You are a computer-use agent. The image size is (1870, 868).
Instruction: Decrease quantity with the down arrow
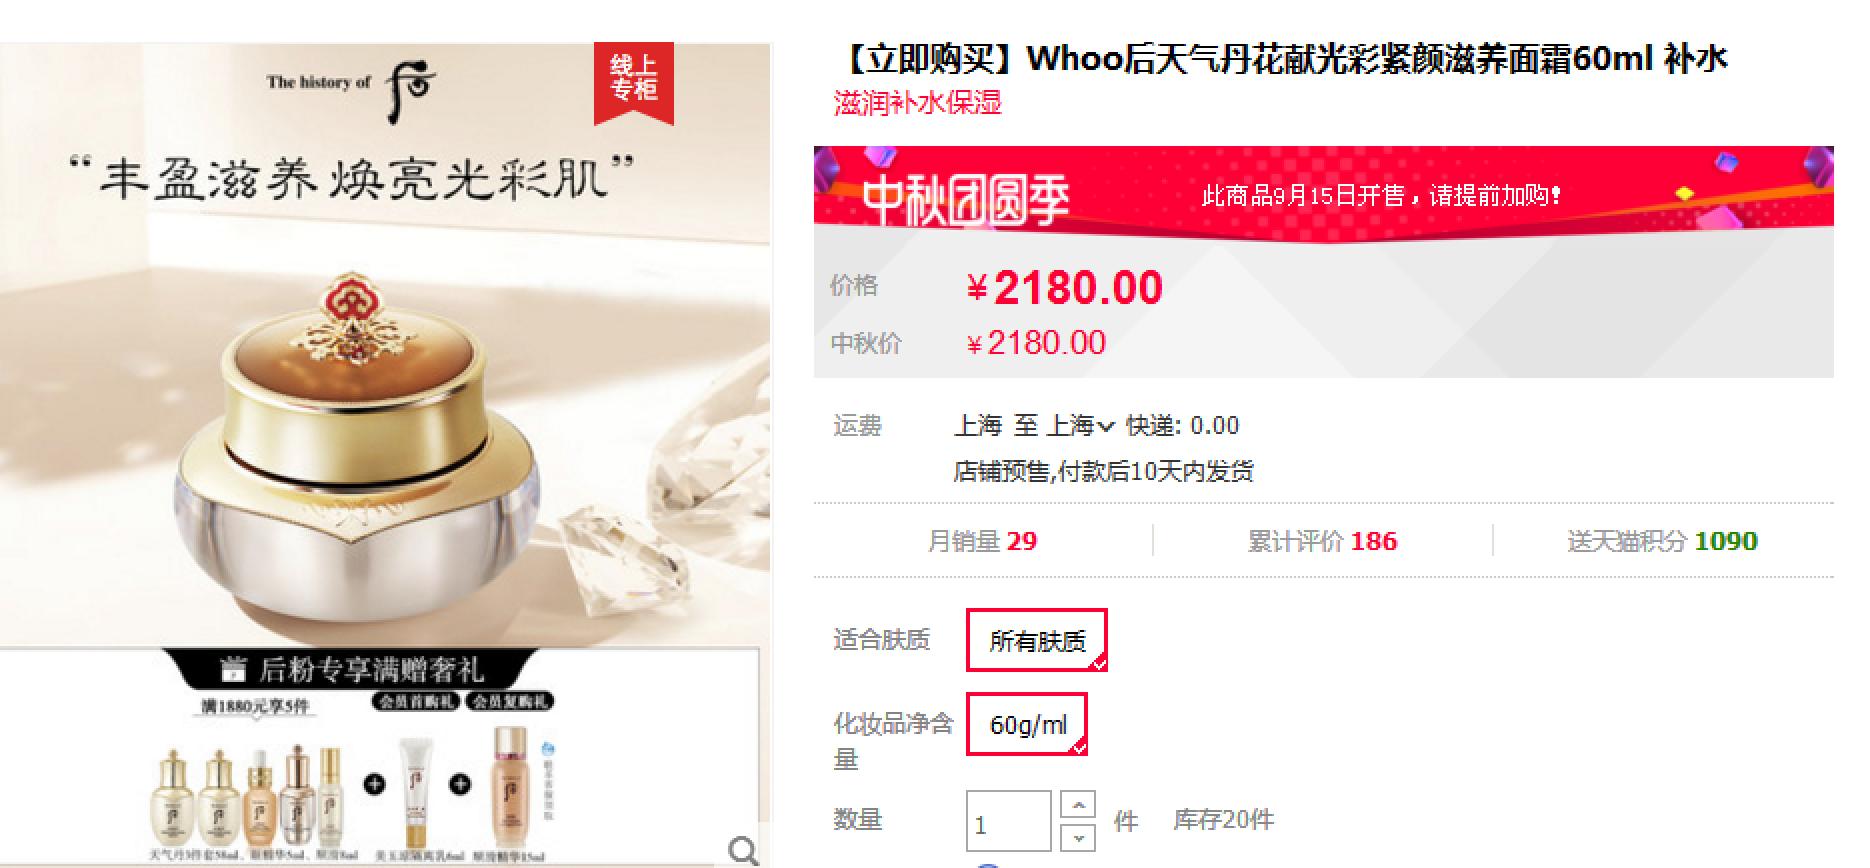pos(1077,837)
